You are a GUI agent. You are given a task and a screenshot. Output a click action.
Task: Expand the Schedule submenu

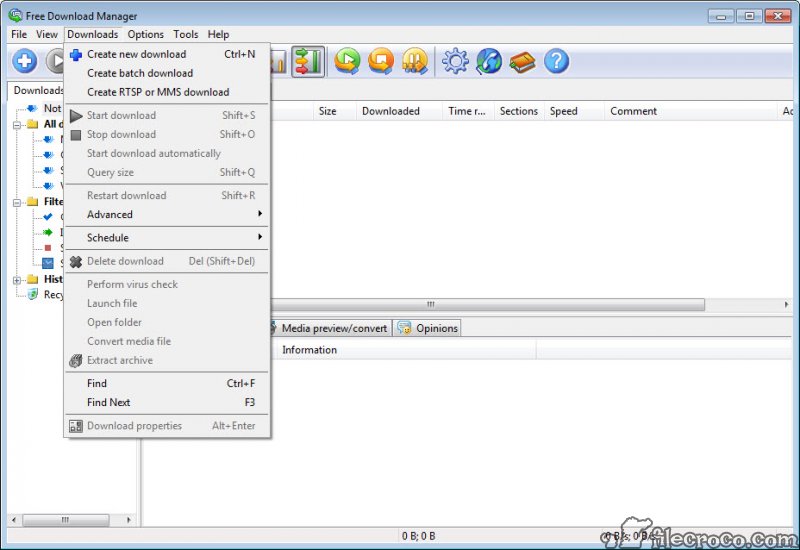point(167,238)
